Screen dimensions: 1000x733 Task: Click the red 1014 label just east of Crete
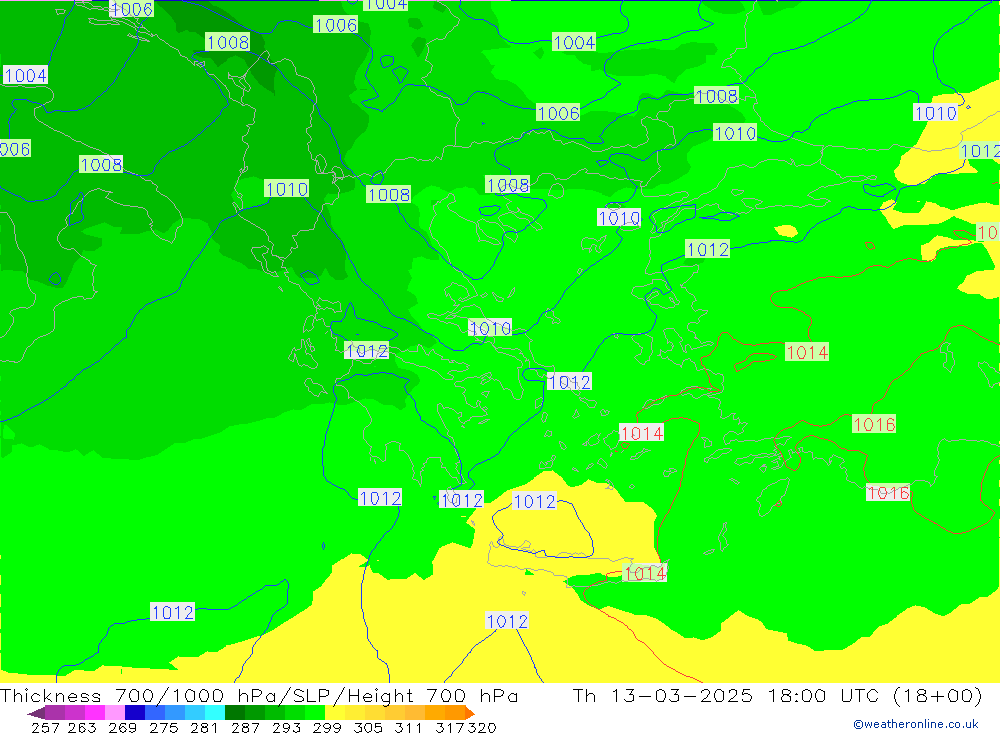coord(645,573)
